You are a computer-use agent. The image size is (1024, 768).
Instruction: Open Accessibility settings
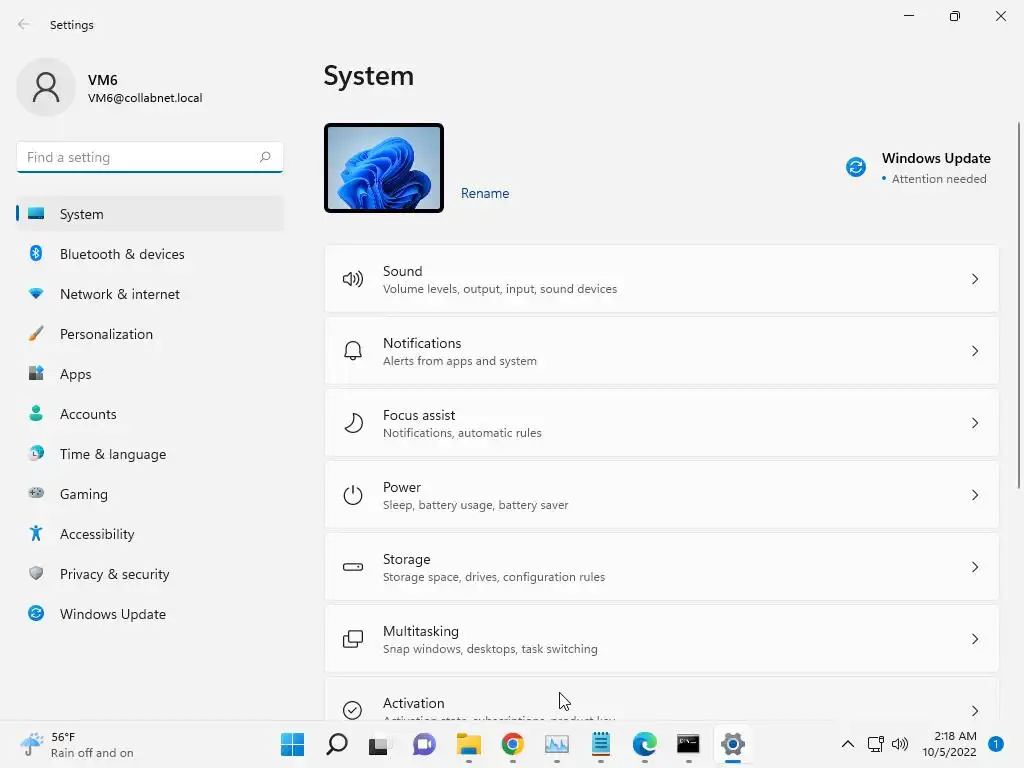click(150, 534)
